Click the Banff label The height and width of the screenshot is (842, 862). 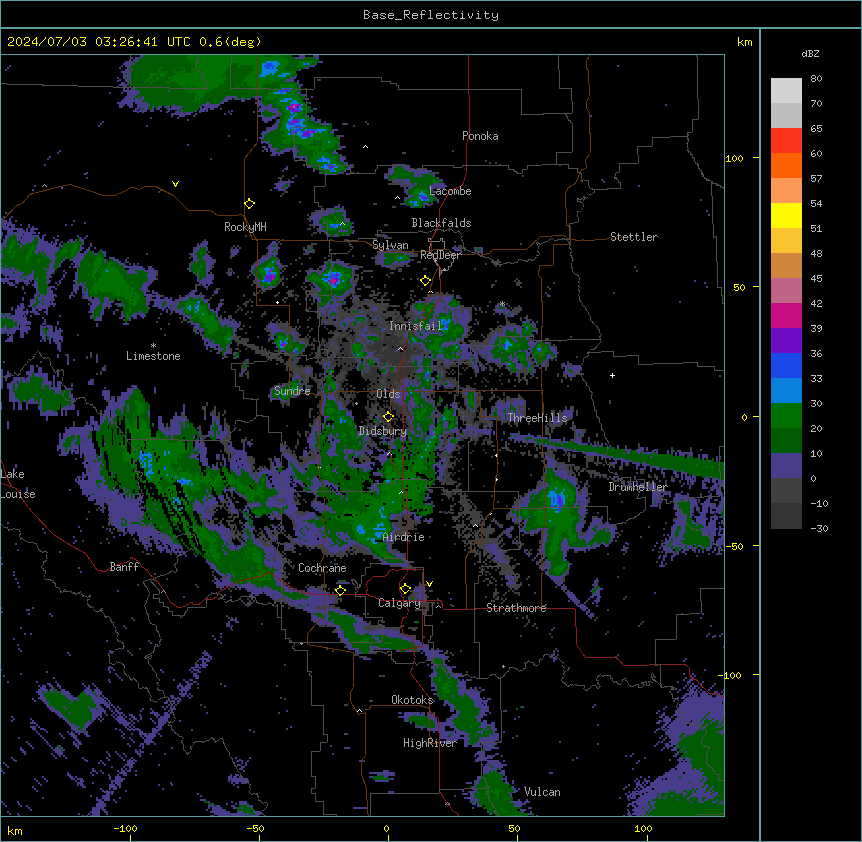tap(124, 567)
